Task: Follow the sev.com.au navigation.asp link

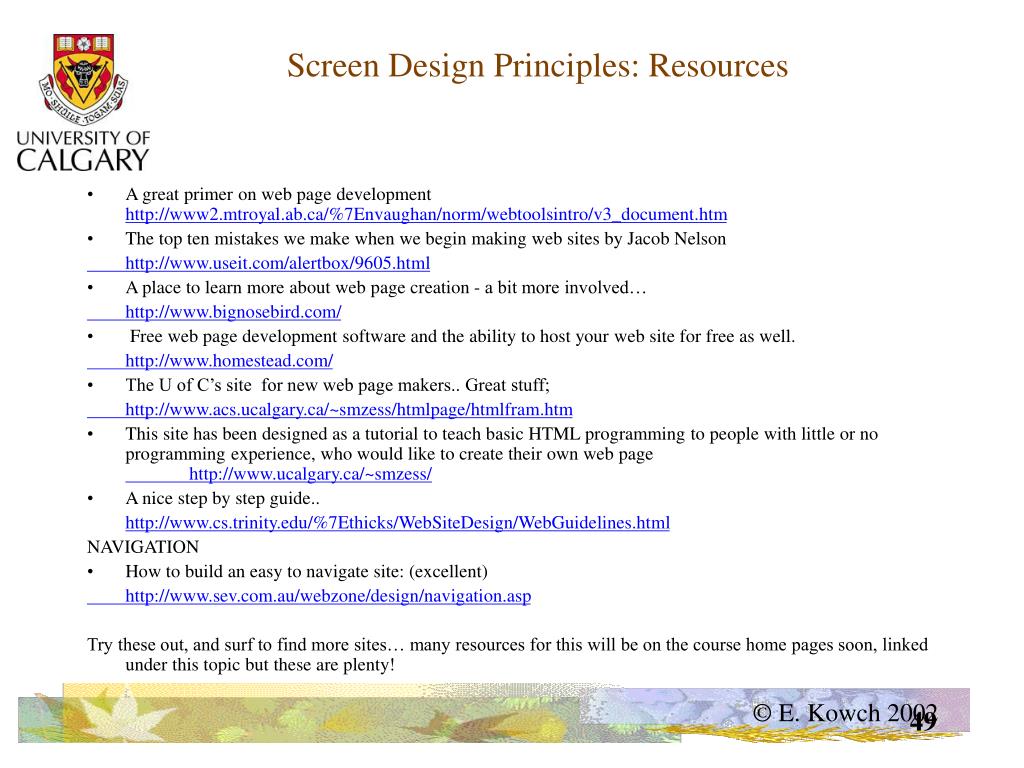Action: pos(328,596)
